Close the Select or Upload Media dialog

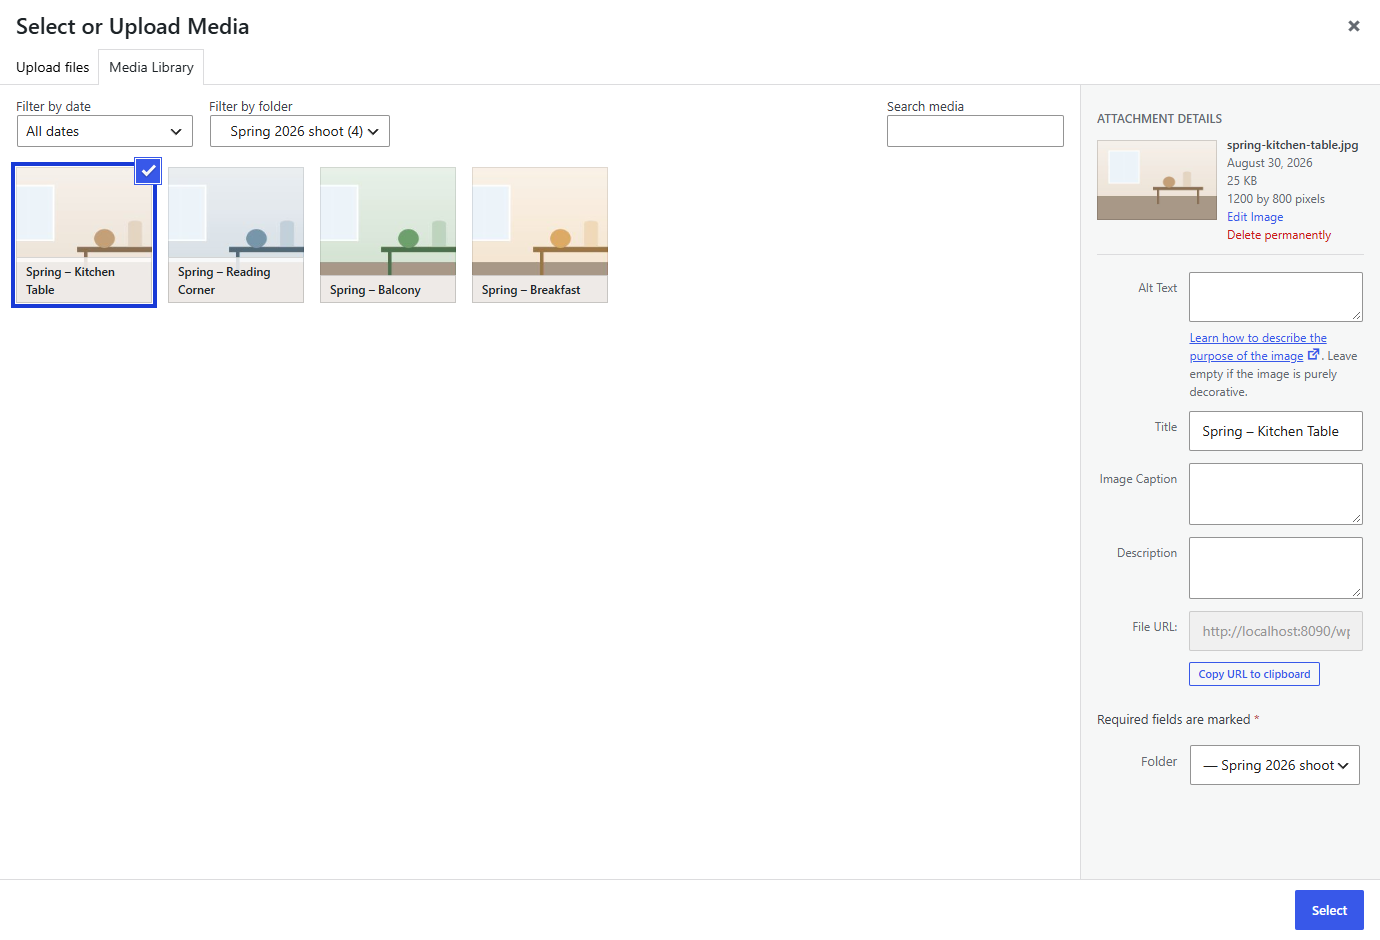click(1353, 26)
